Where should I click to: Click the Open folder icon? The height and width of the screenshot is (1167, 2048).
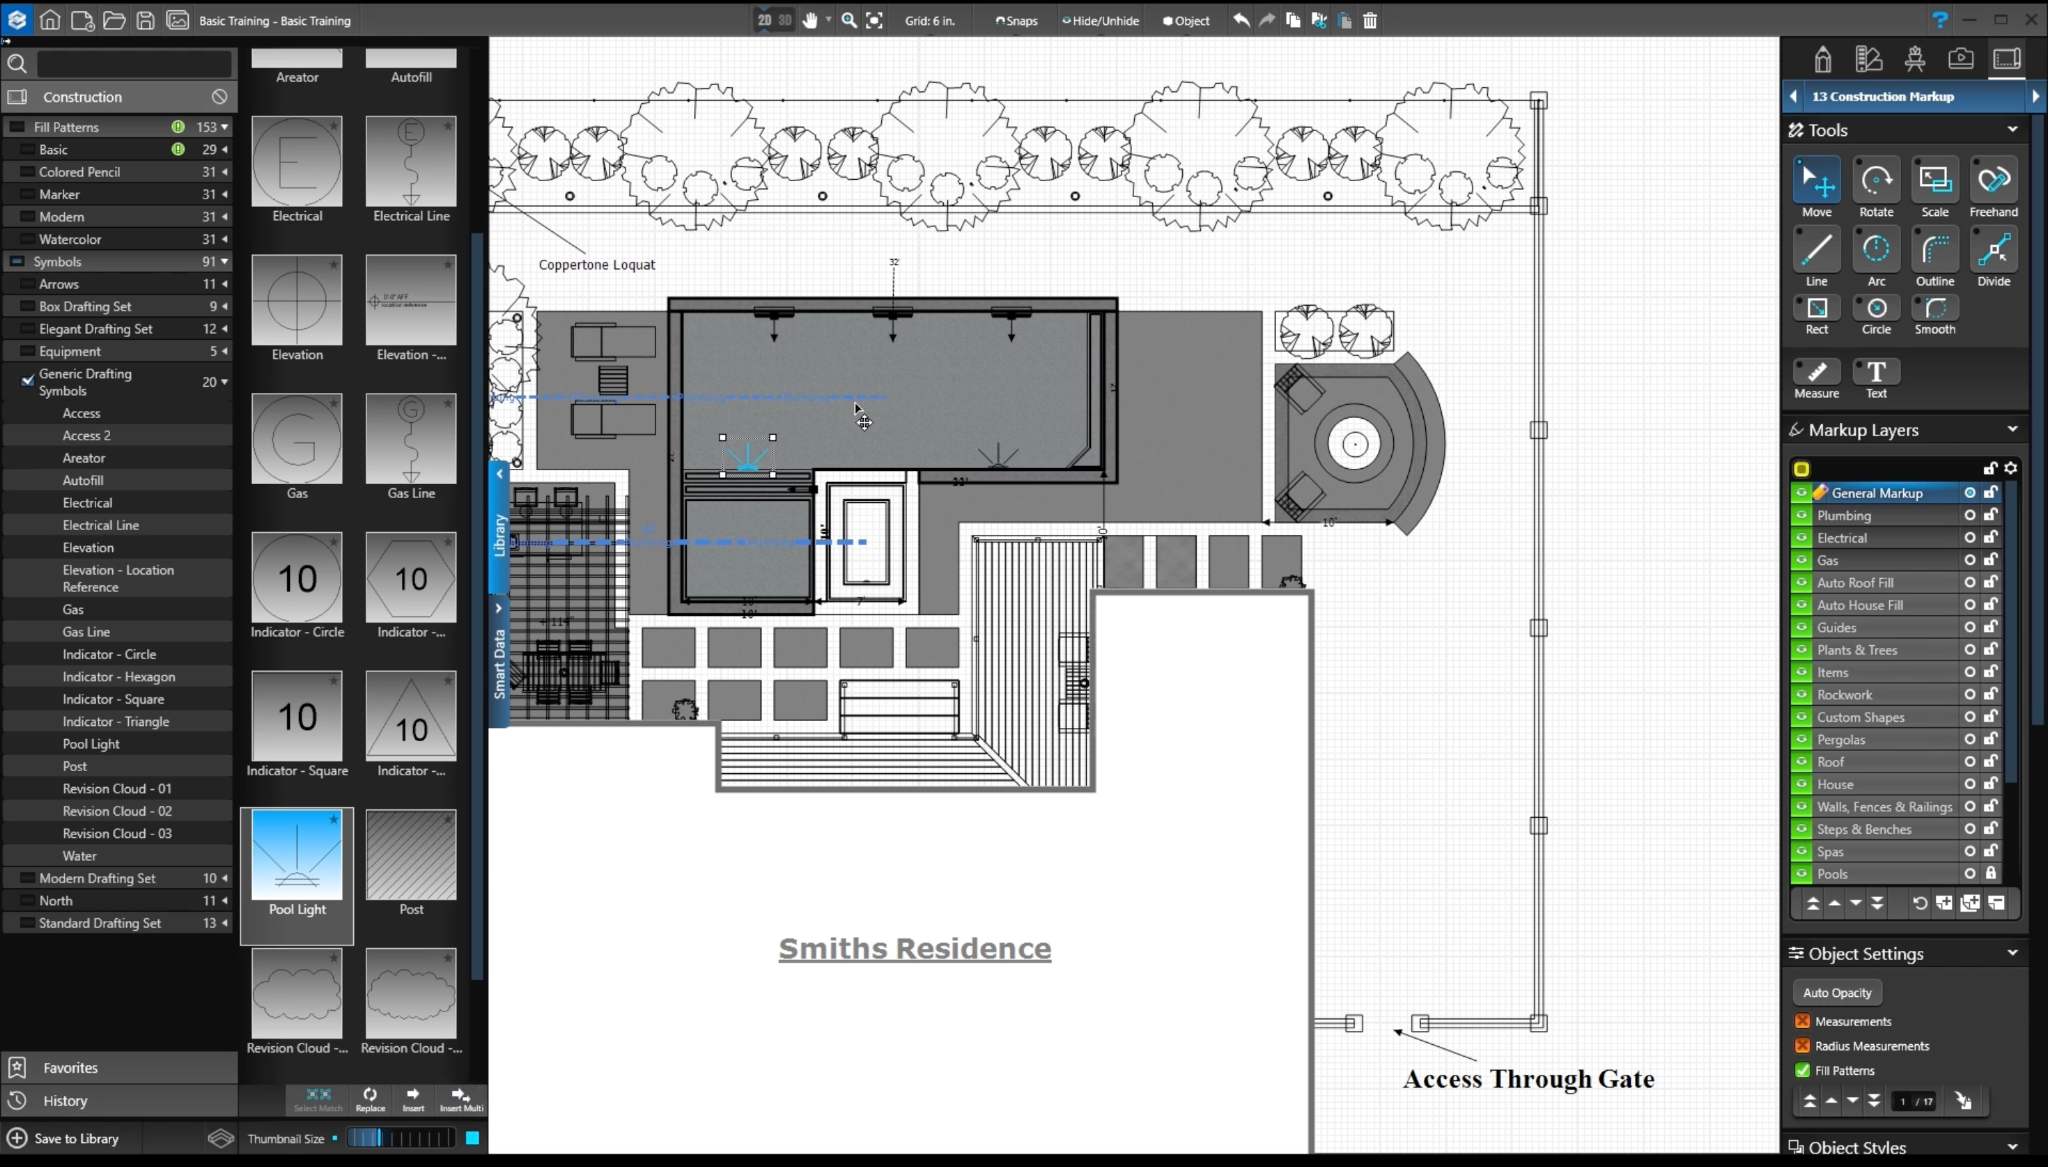click(114, 20)
